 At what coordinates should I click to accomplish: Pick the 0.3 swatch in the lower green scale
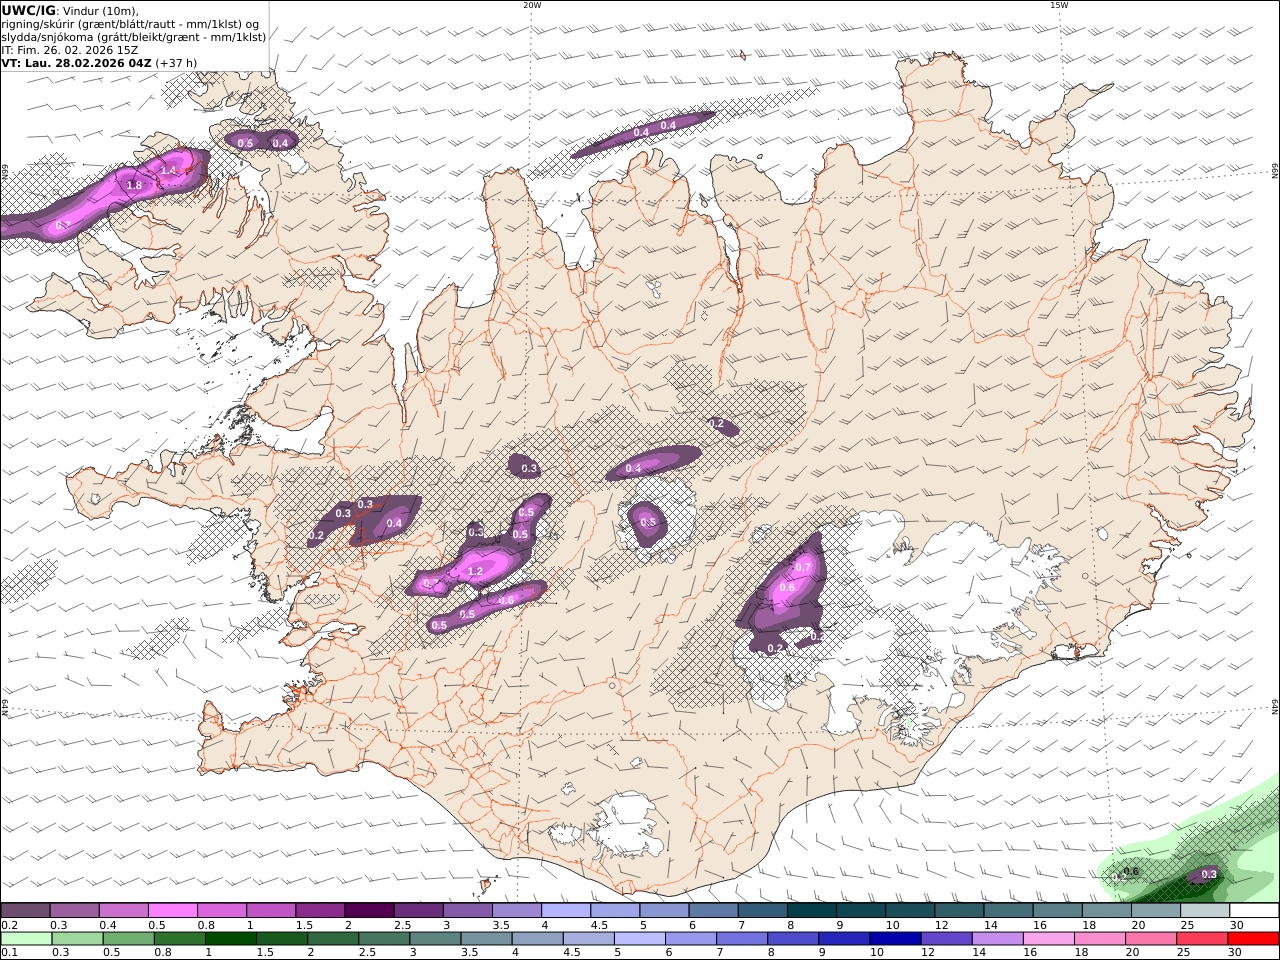[x=78, y=938]
